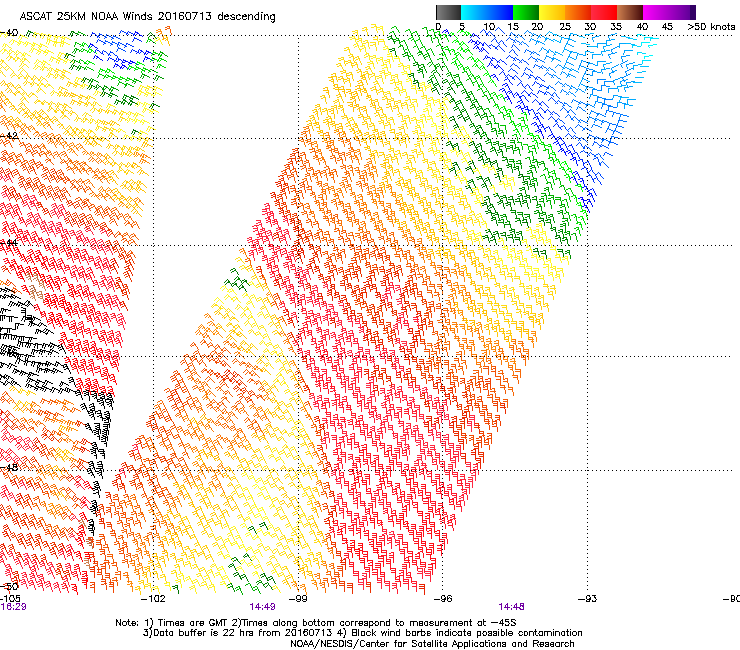740x650 pixels.
Task: Click the '14:49' pass time label
Action: pyautogui.click(x=262, y=607)
